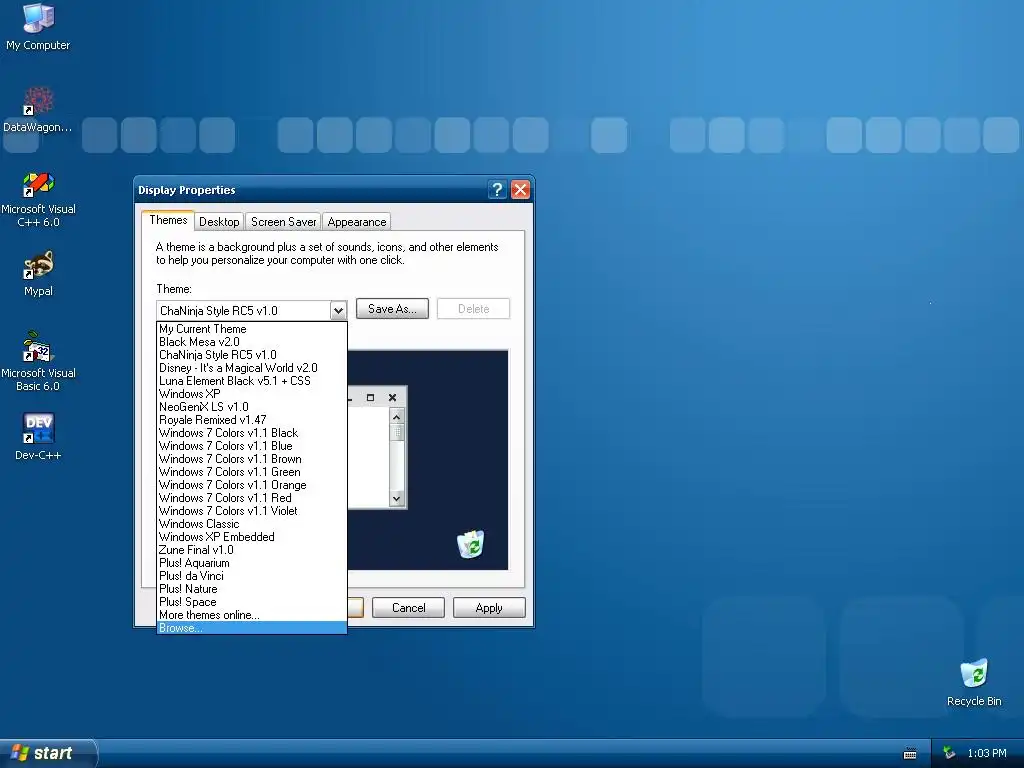Click the preview window's close X glyph
Image resolution: width=1024 pixels, height=768 pixels.
coord(392,397)
